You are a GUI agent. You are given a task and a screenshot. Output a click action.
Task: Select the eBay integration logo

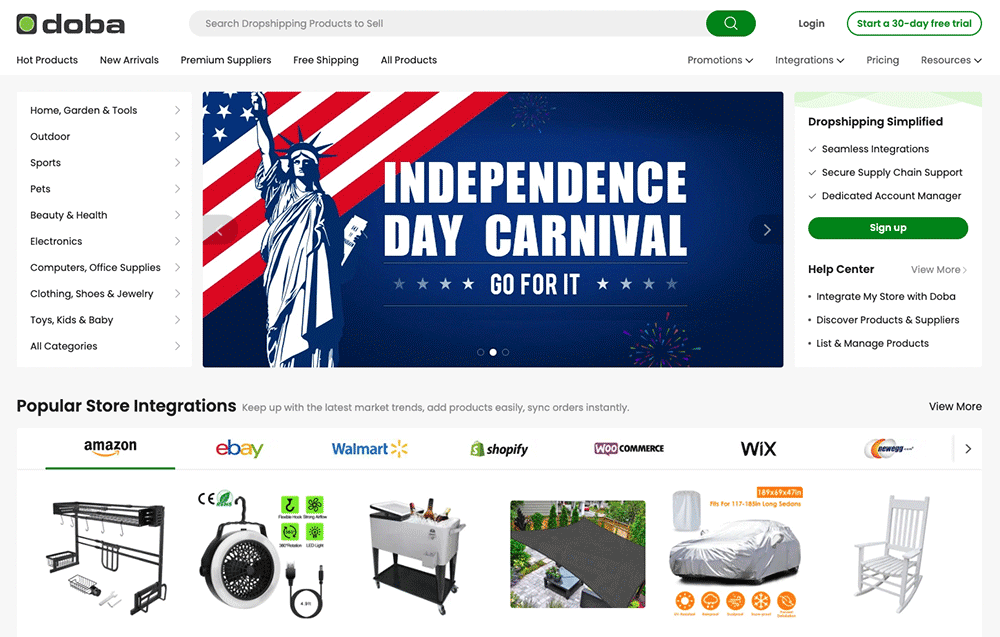tap(239, 449)
